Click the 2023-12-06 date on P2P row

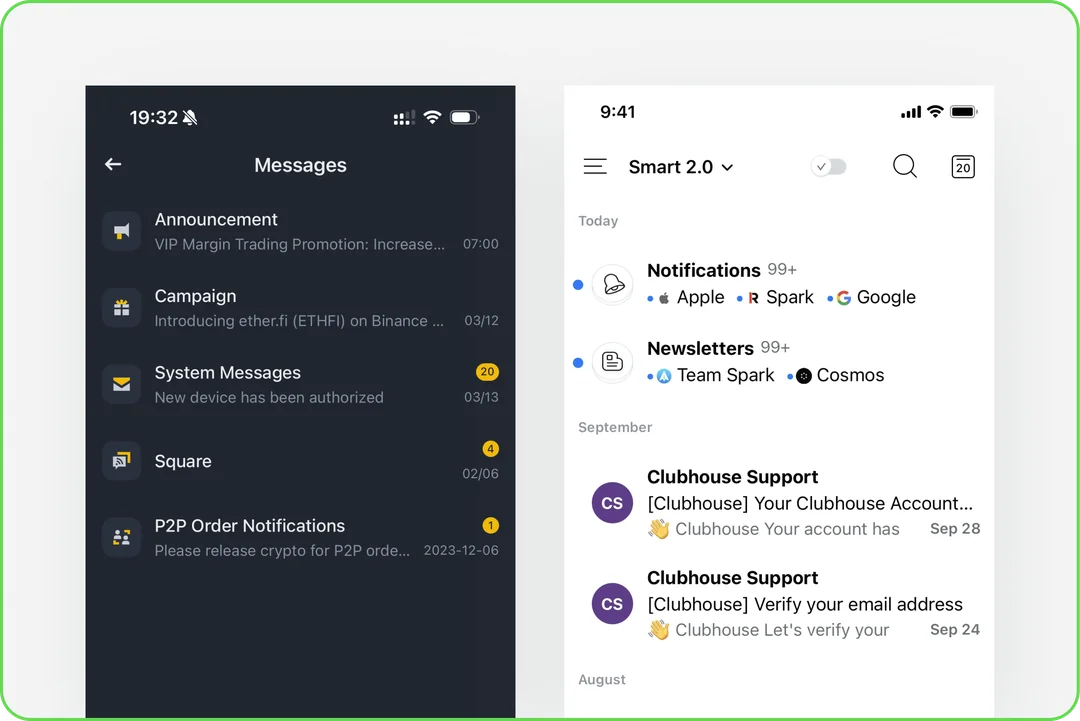tap(461, 550)
